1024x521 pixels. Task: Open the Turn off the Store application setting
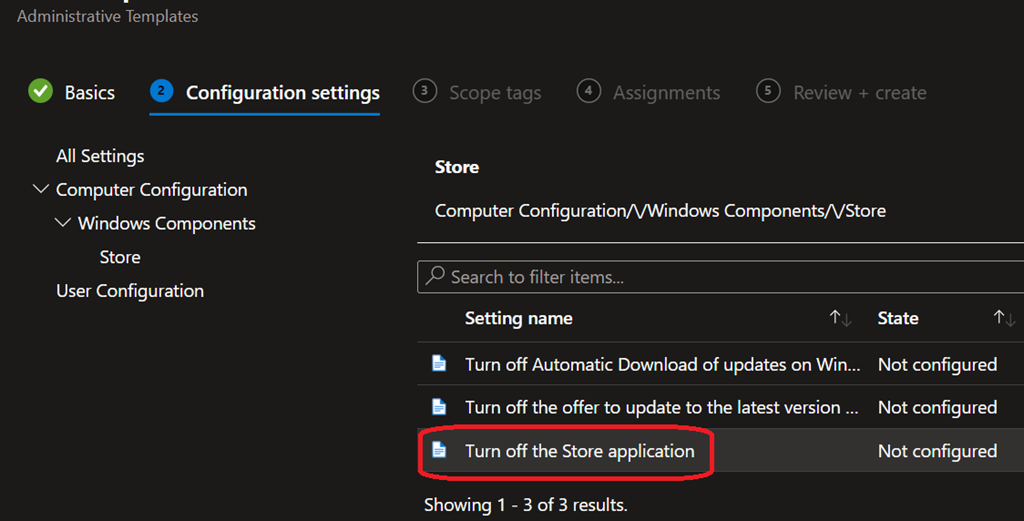[x=579, y=451]
